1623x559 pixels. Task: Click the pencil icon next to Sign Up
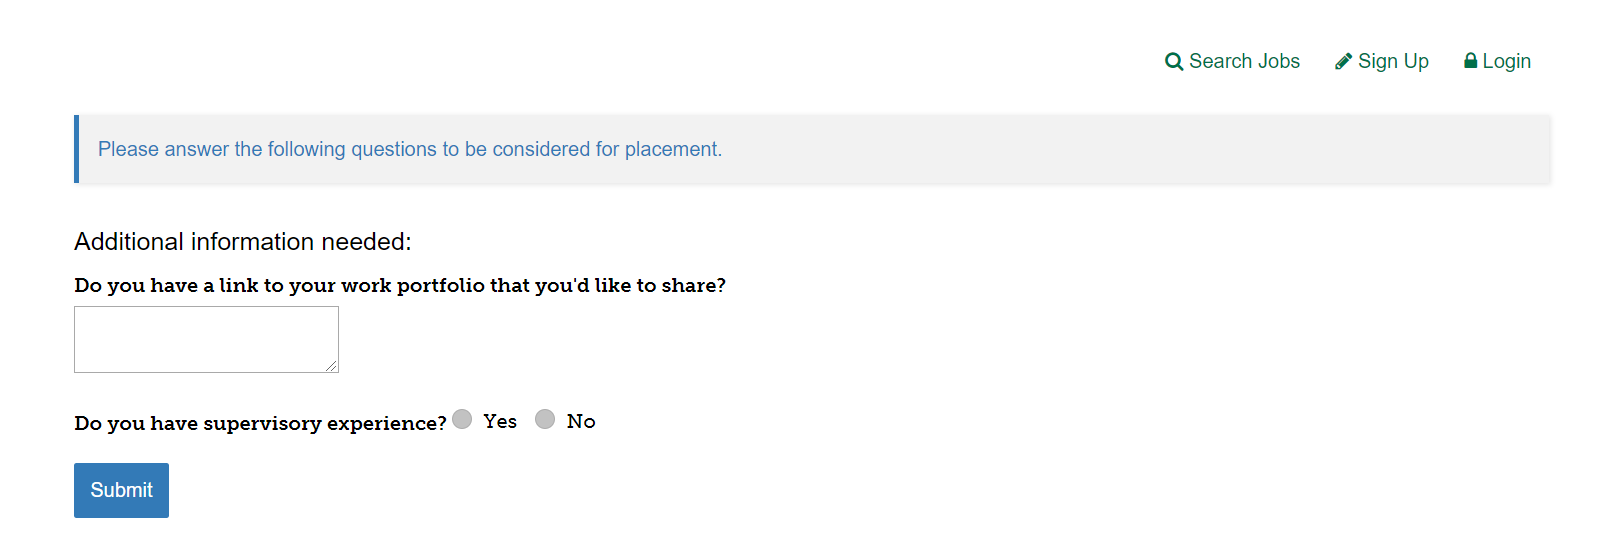tap(1343, 62)
